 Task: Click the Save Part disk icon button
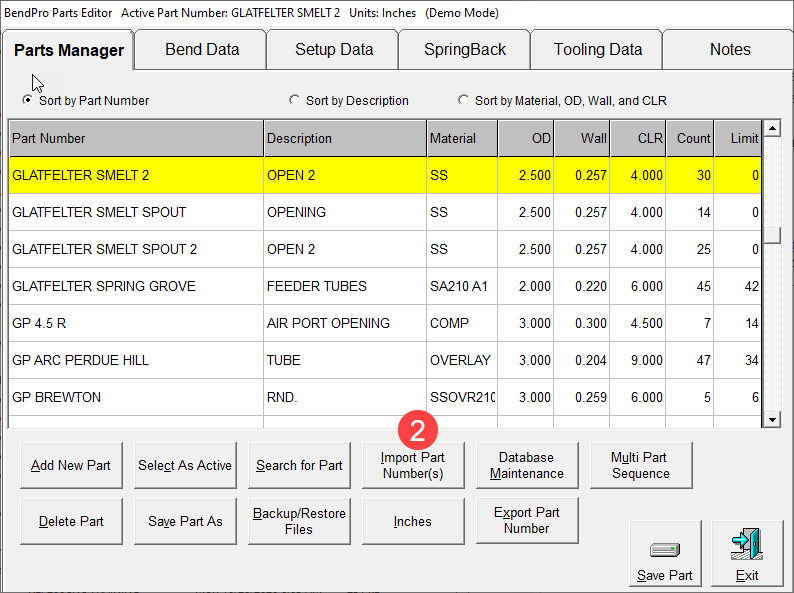click(665, 553)
